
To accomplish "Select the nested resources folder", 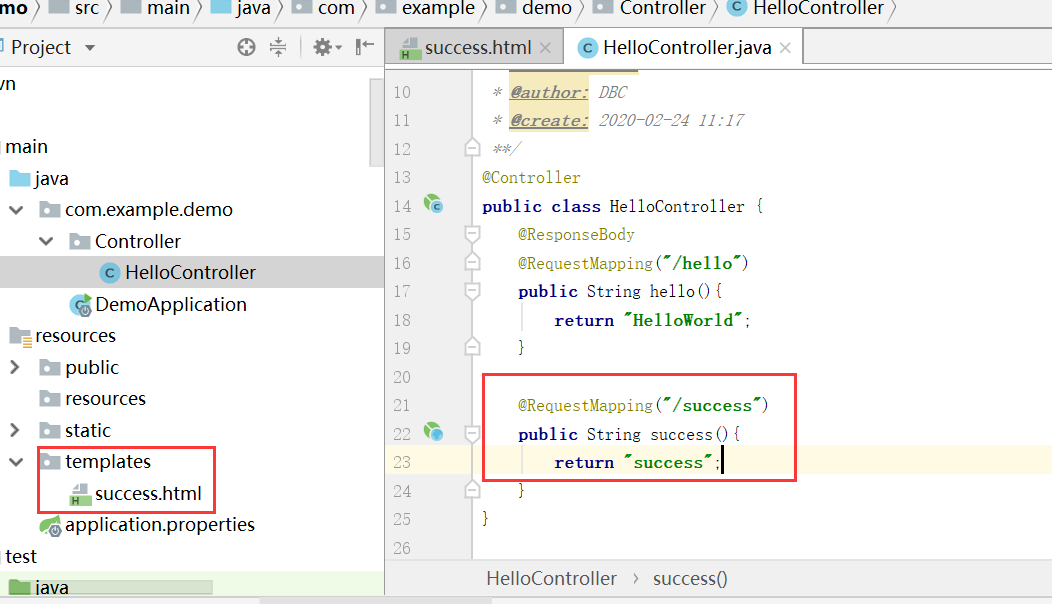I will click(105, 399).
